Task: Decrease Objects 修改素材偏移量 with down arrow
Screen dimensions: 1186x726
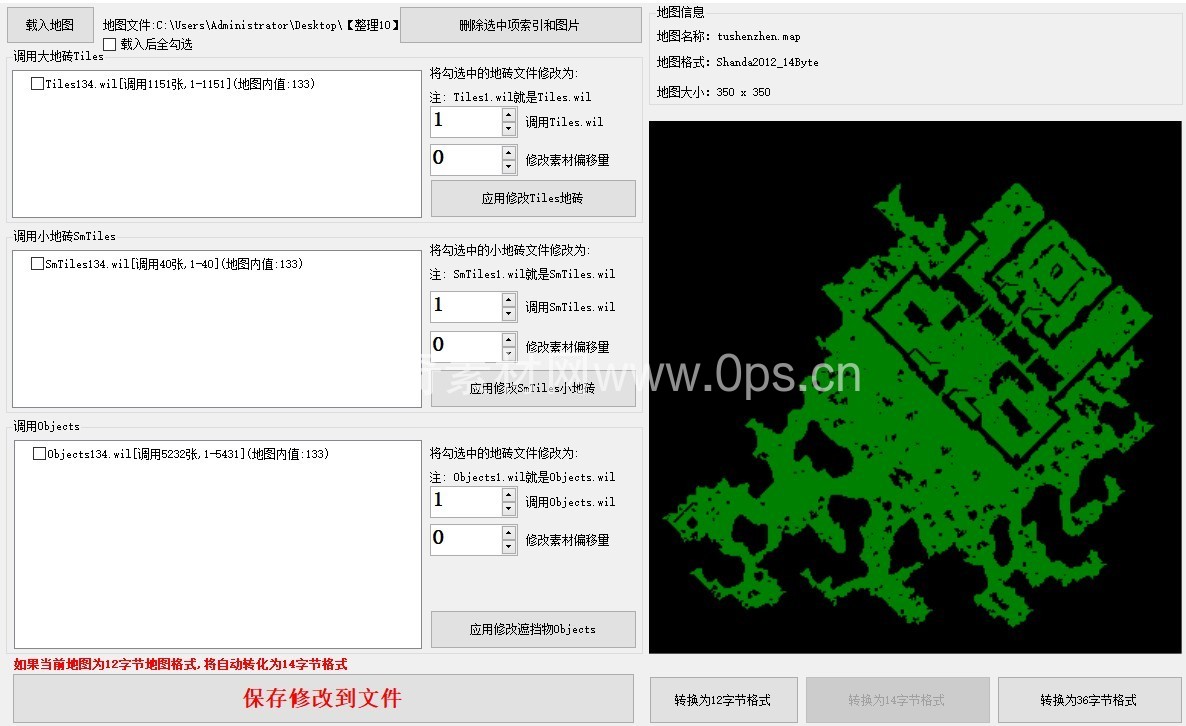Action: point(509,547)
